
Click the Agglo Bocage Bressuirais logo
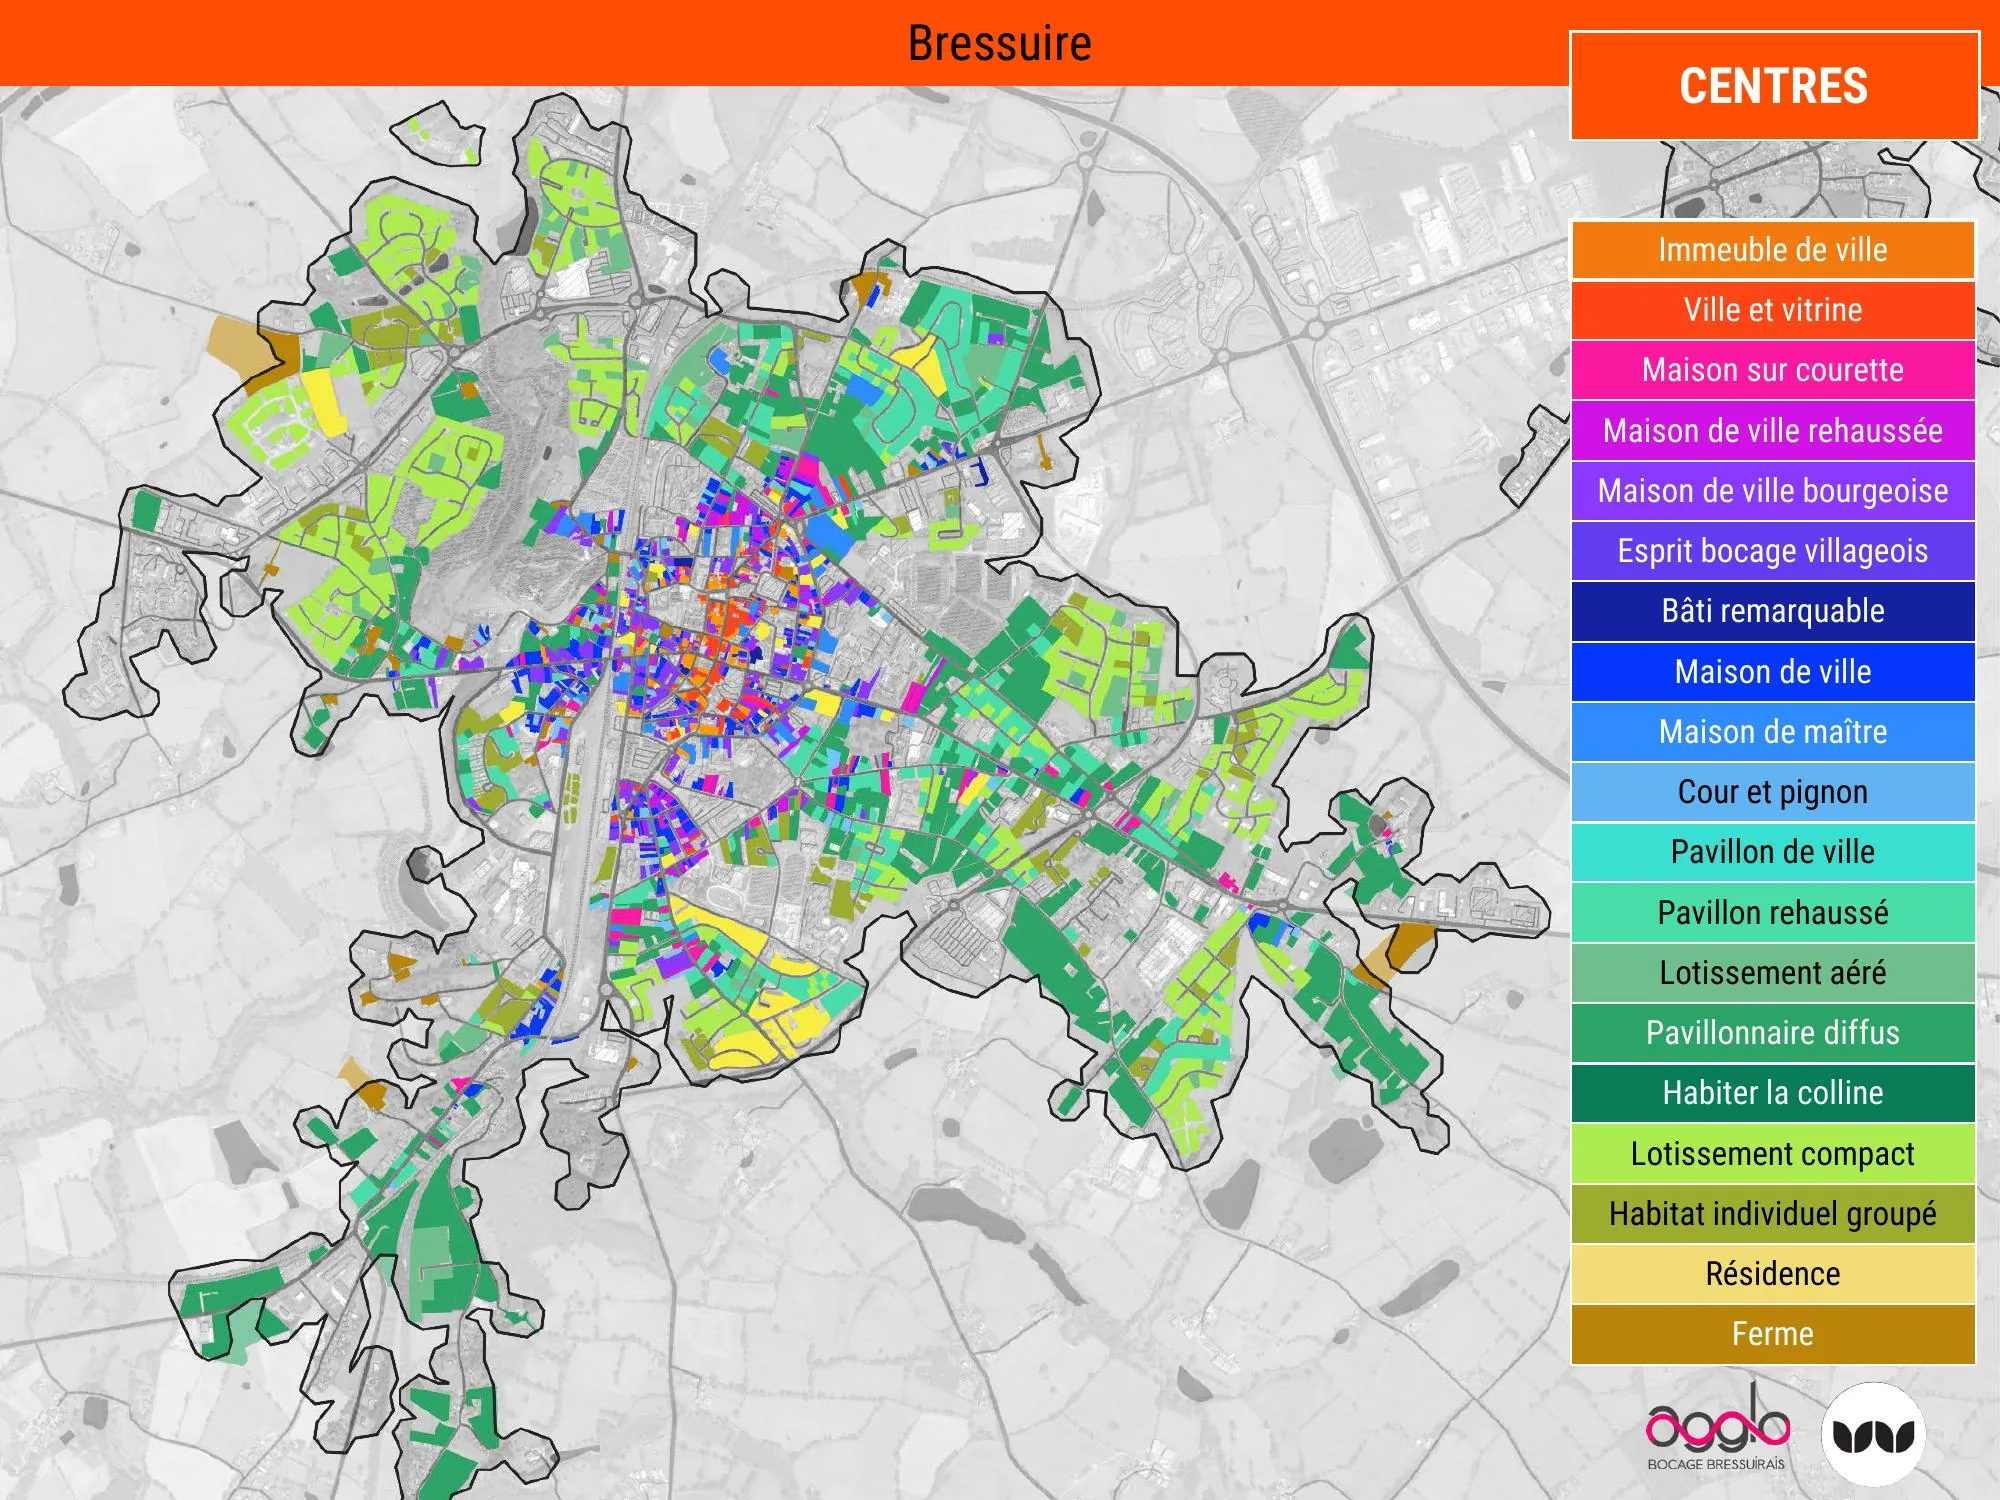coord(1717,1427)
